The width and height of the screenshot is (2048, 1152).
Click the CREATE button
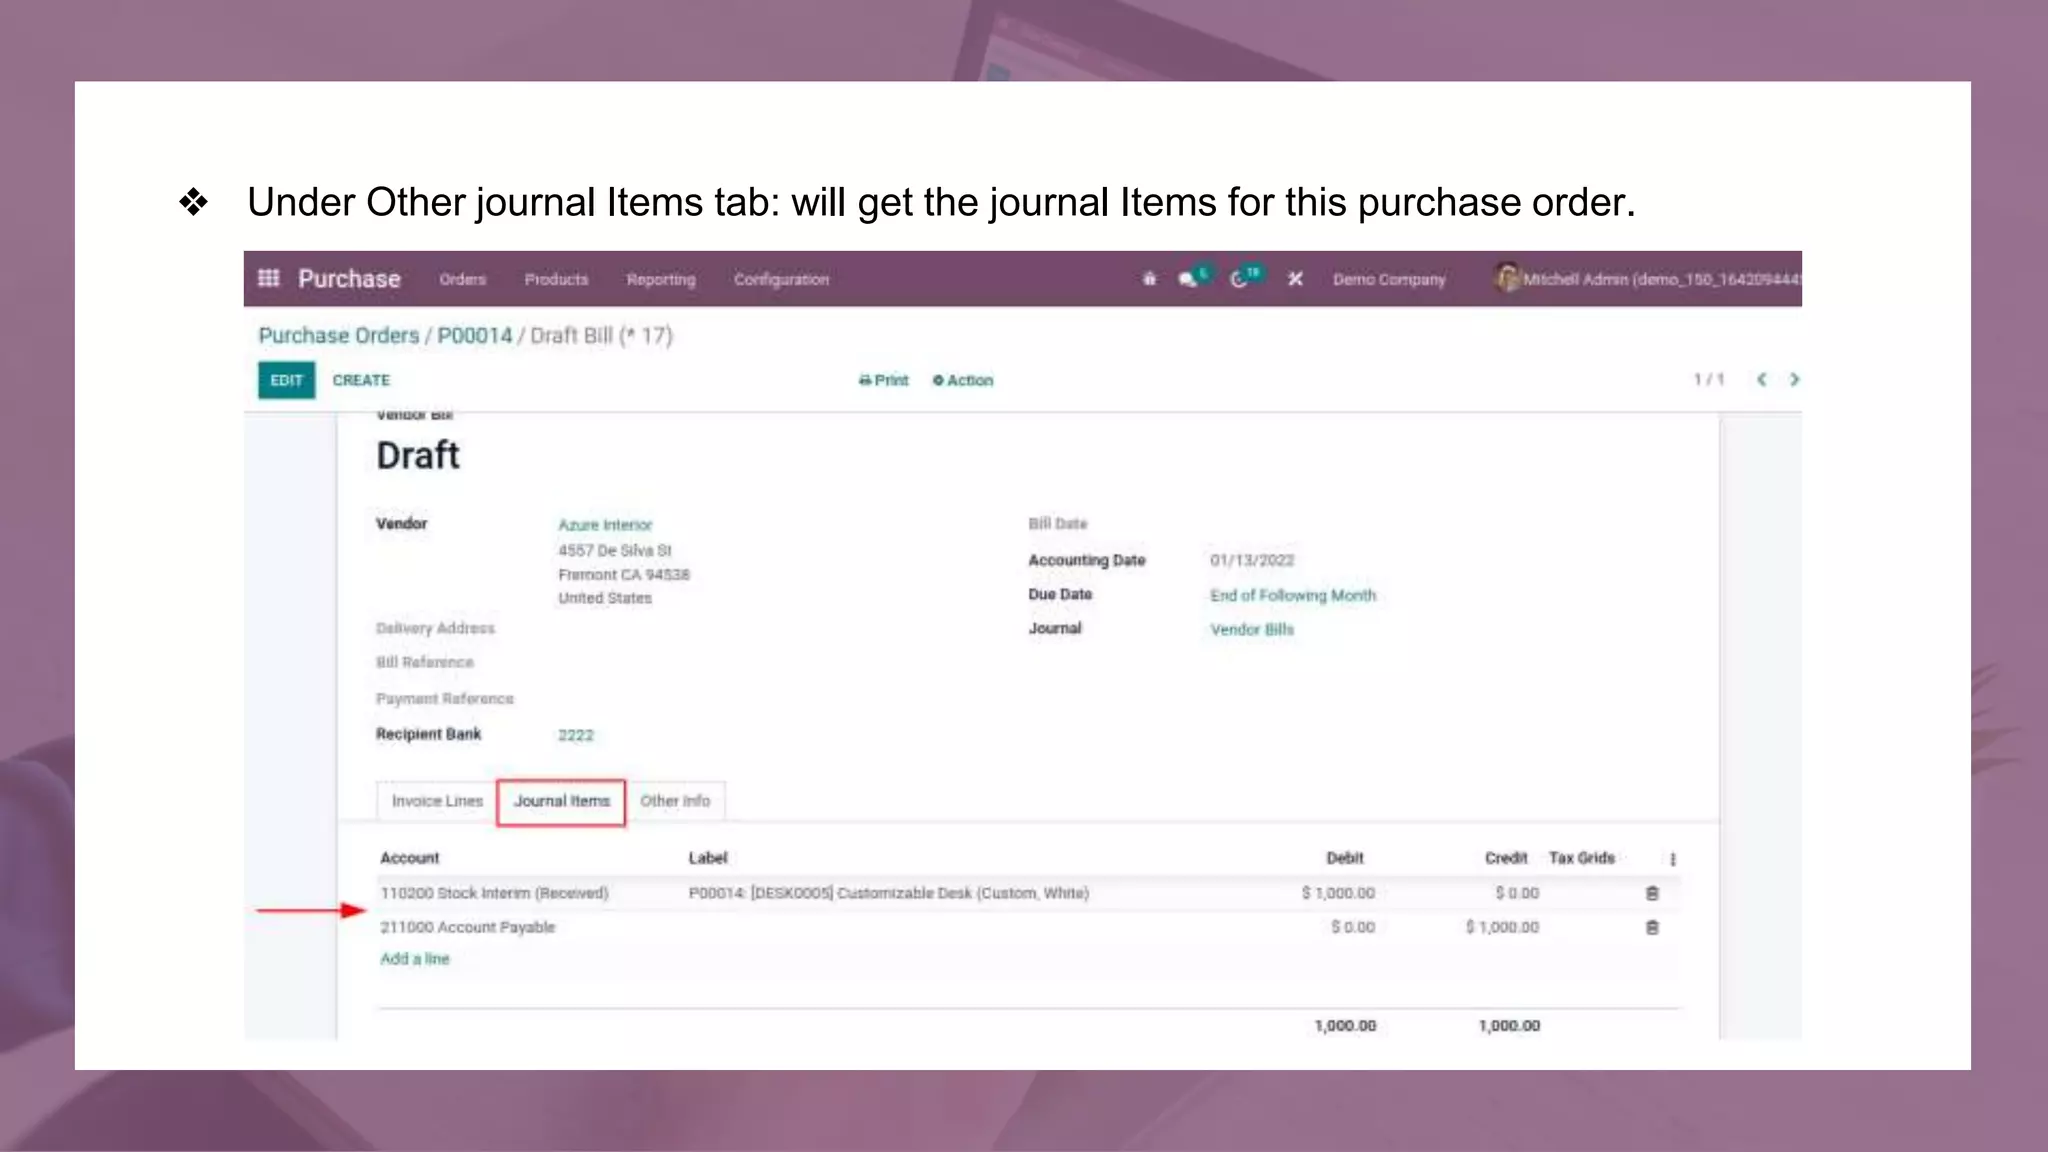pos(361,380)
